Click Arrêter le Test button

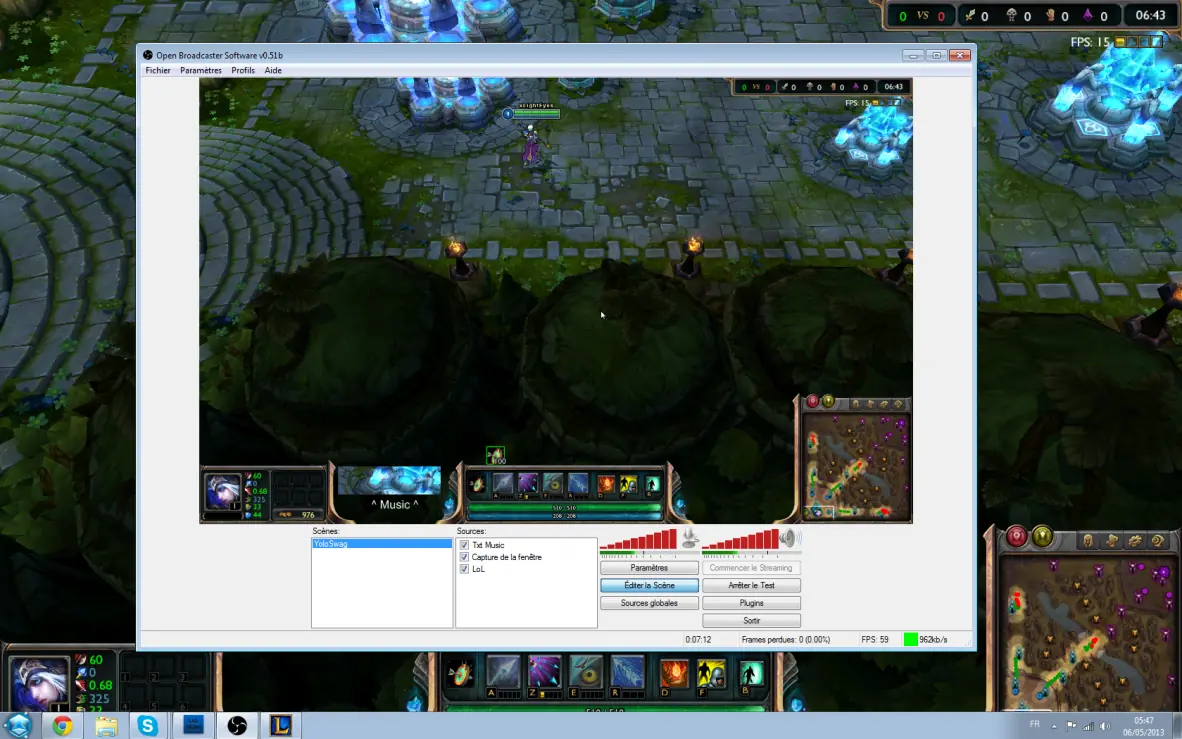751,585
